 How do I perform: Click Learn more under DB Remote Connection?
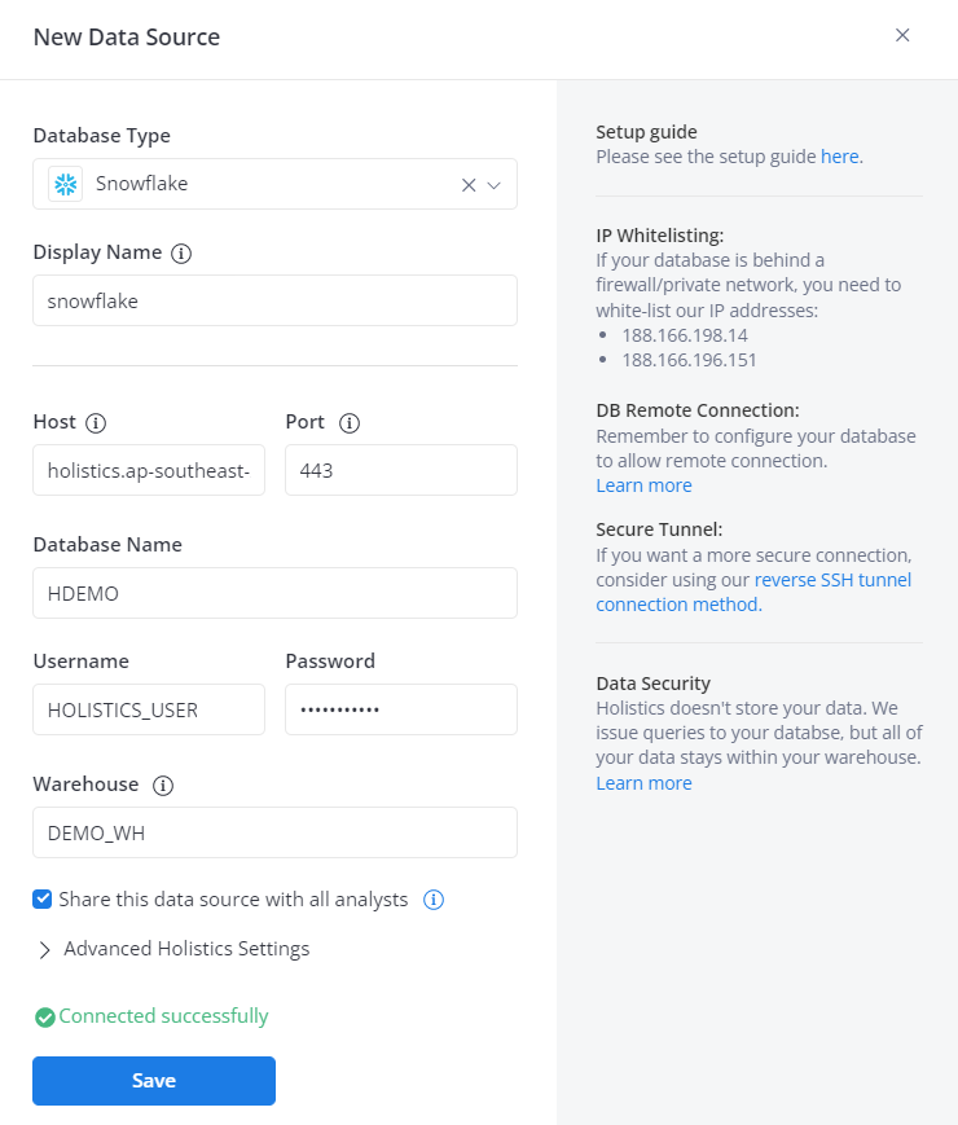point(643,485)
